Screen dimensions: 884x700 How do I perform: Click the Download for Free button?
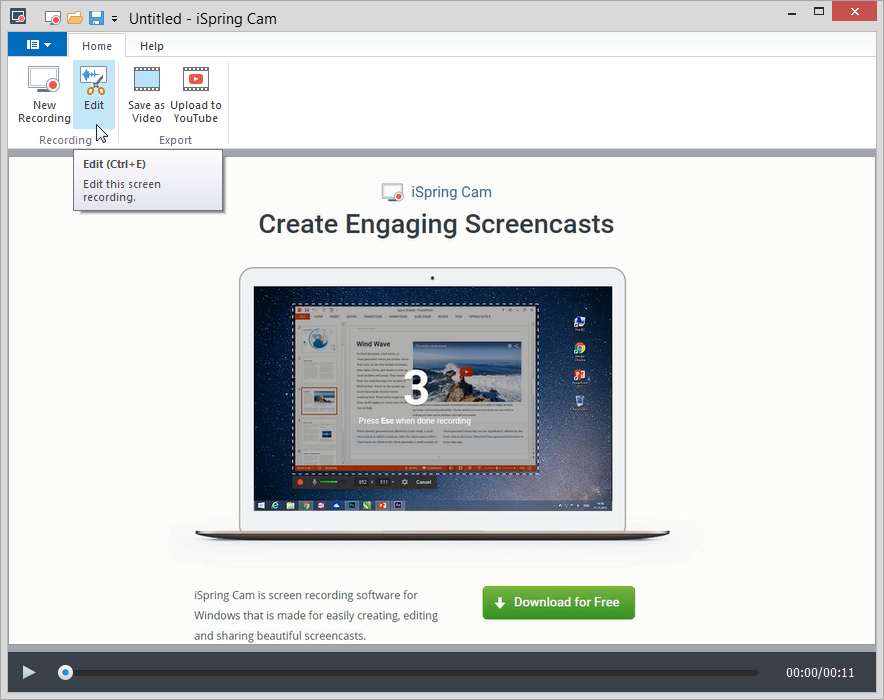click(558, 602)
